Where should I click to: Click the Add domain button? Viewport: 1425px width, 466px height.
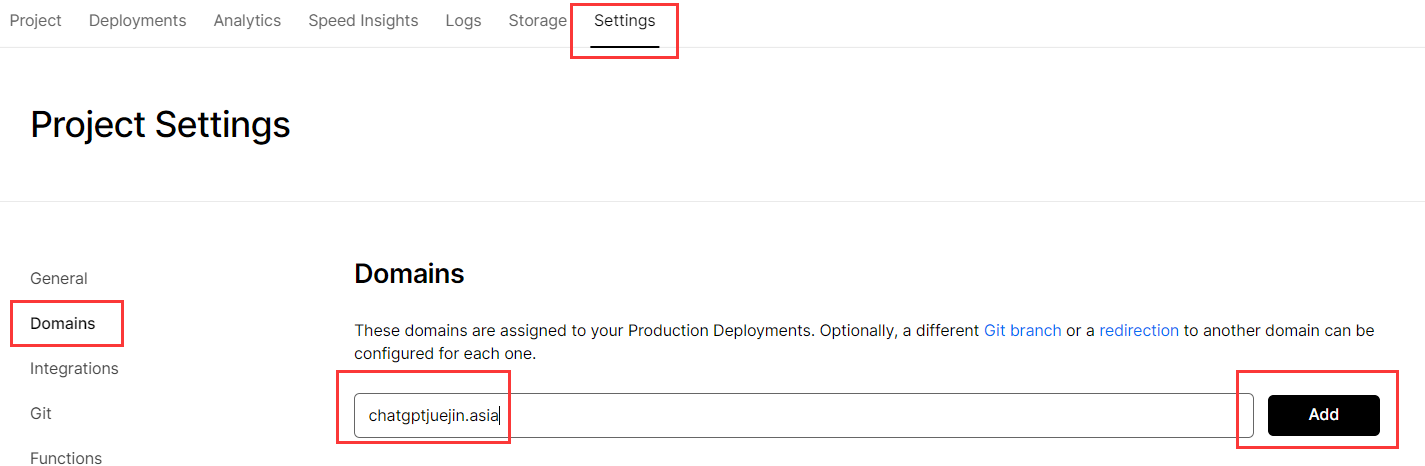pos(1324,415)
